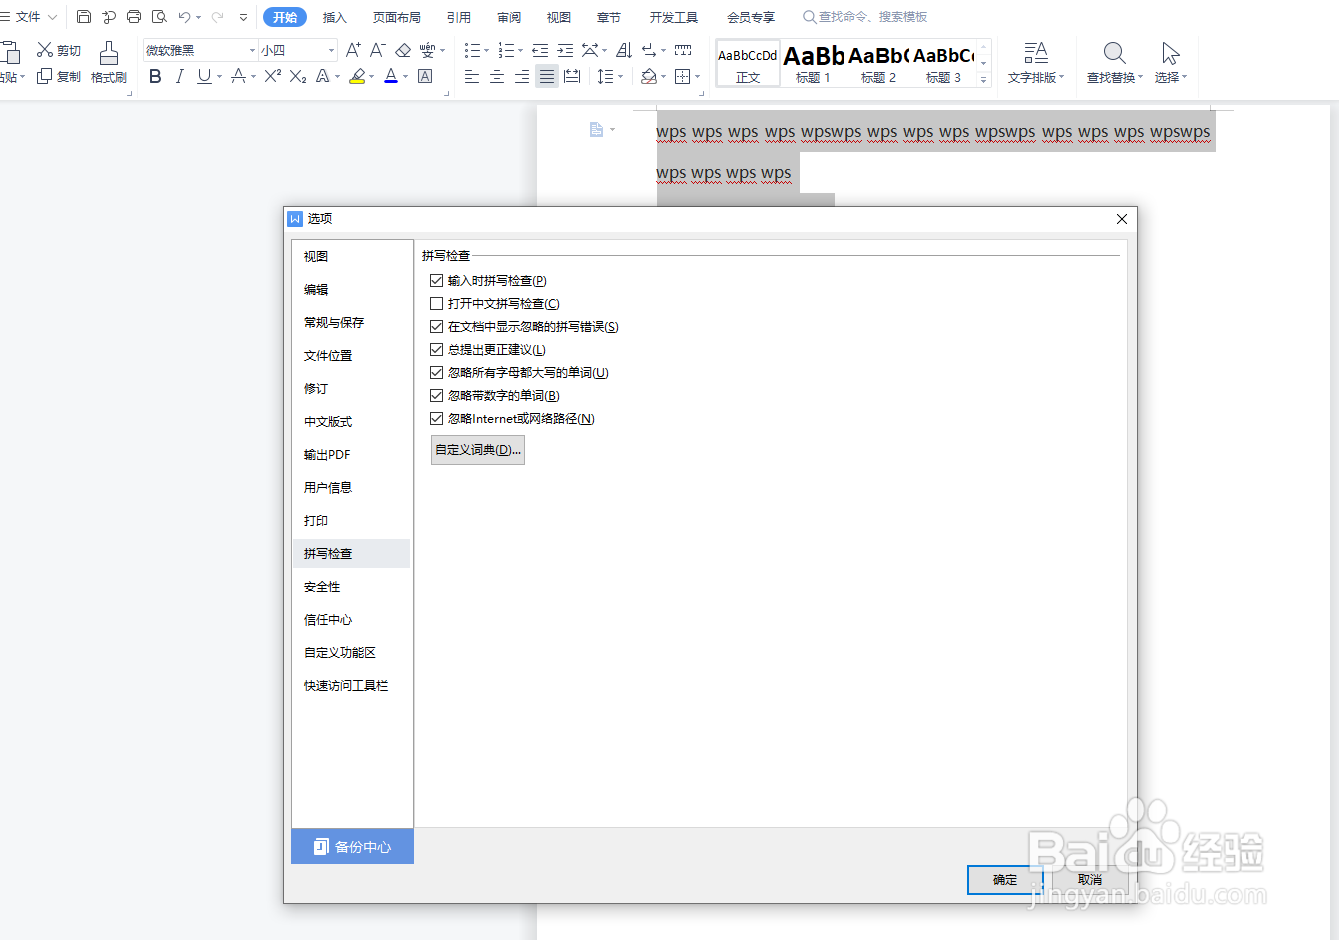Screen dimensions: 1339x940
Task: Open the borders dropdown
Action: [x=697, y=76]
